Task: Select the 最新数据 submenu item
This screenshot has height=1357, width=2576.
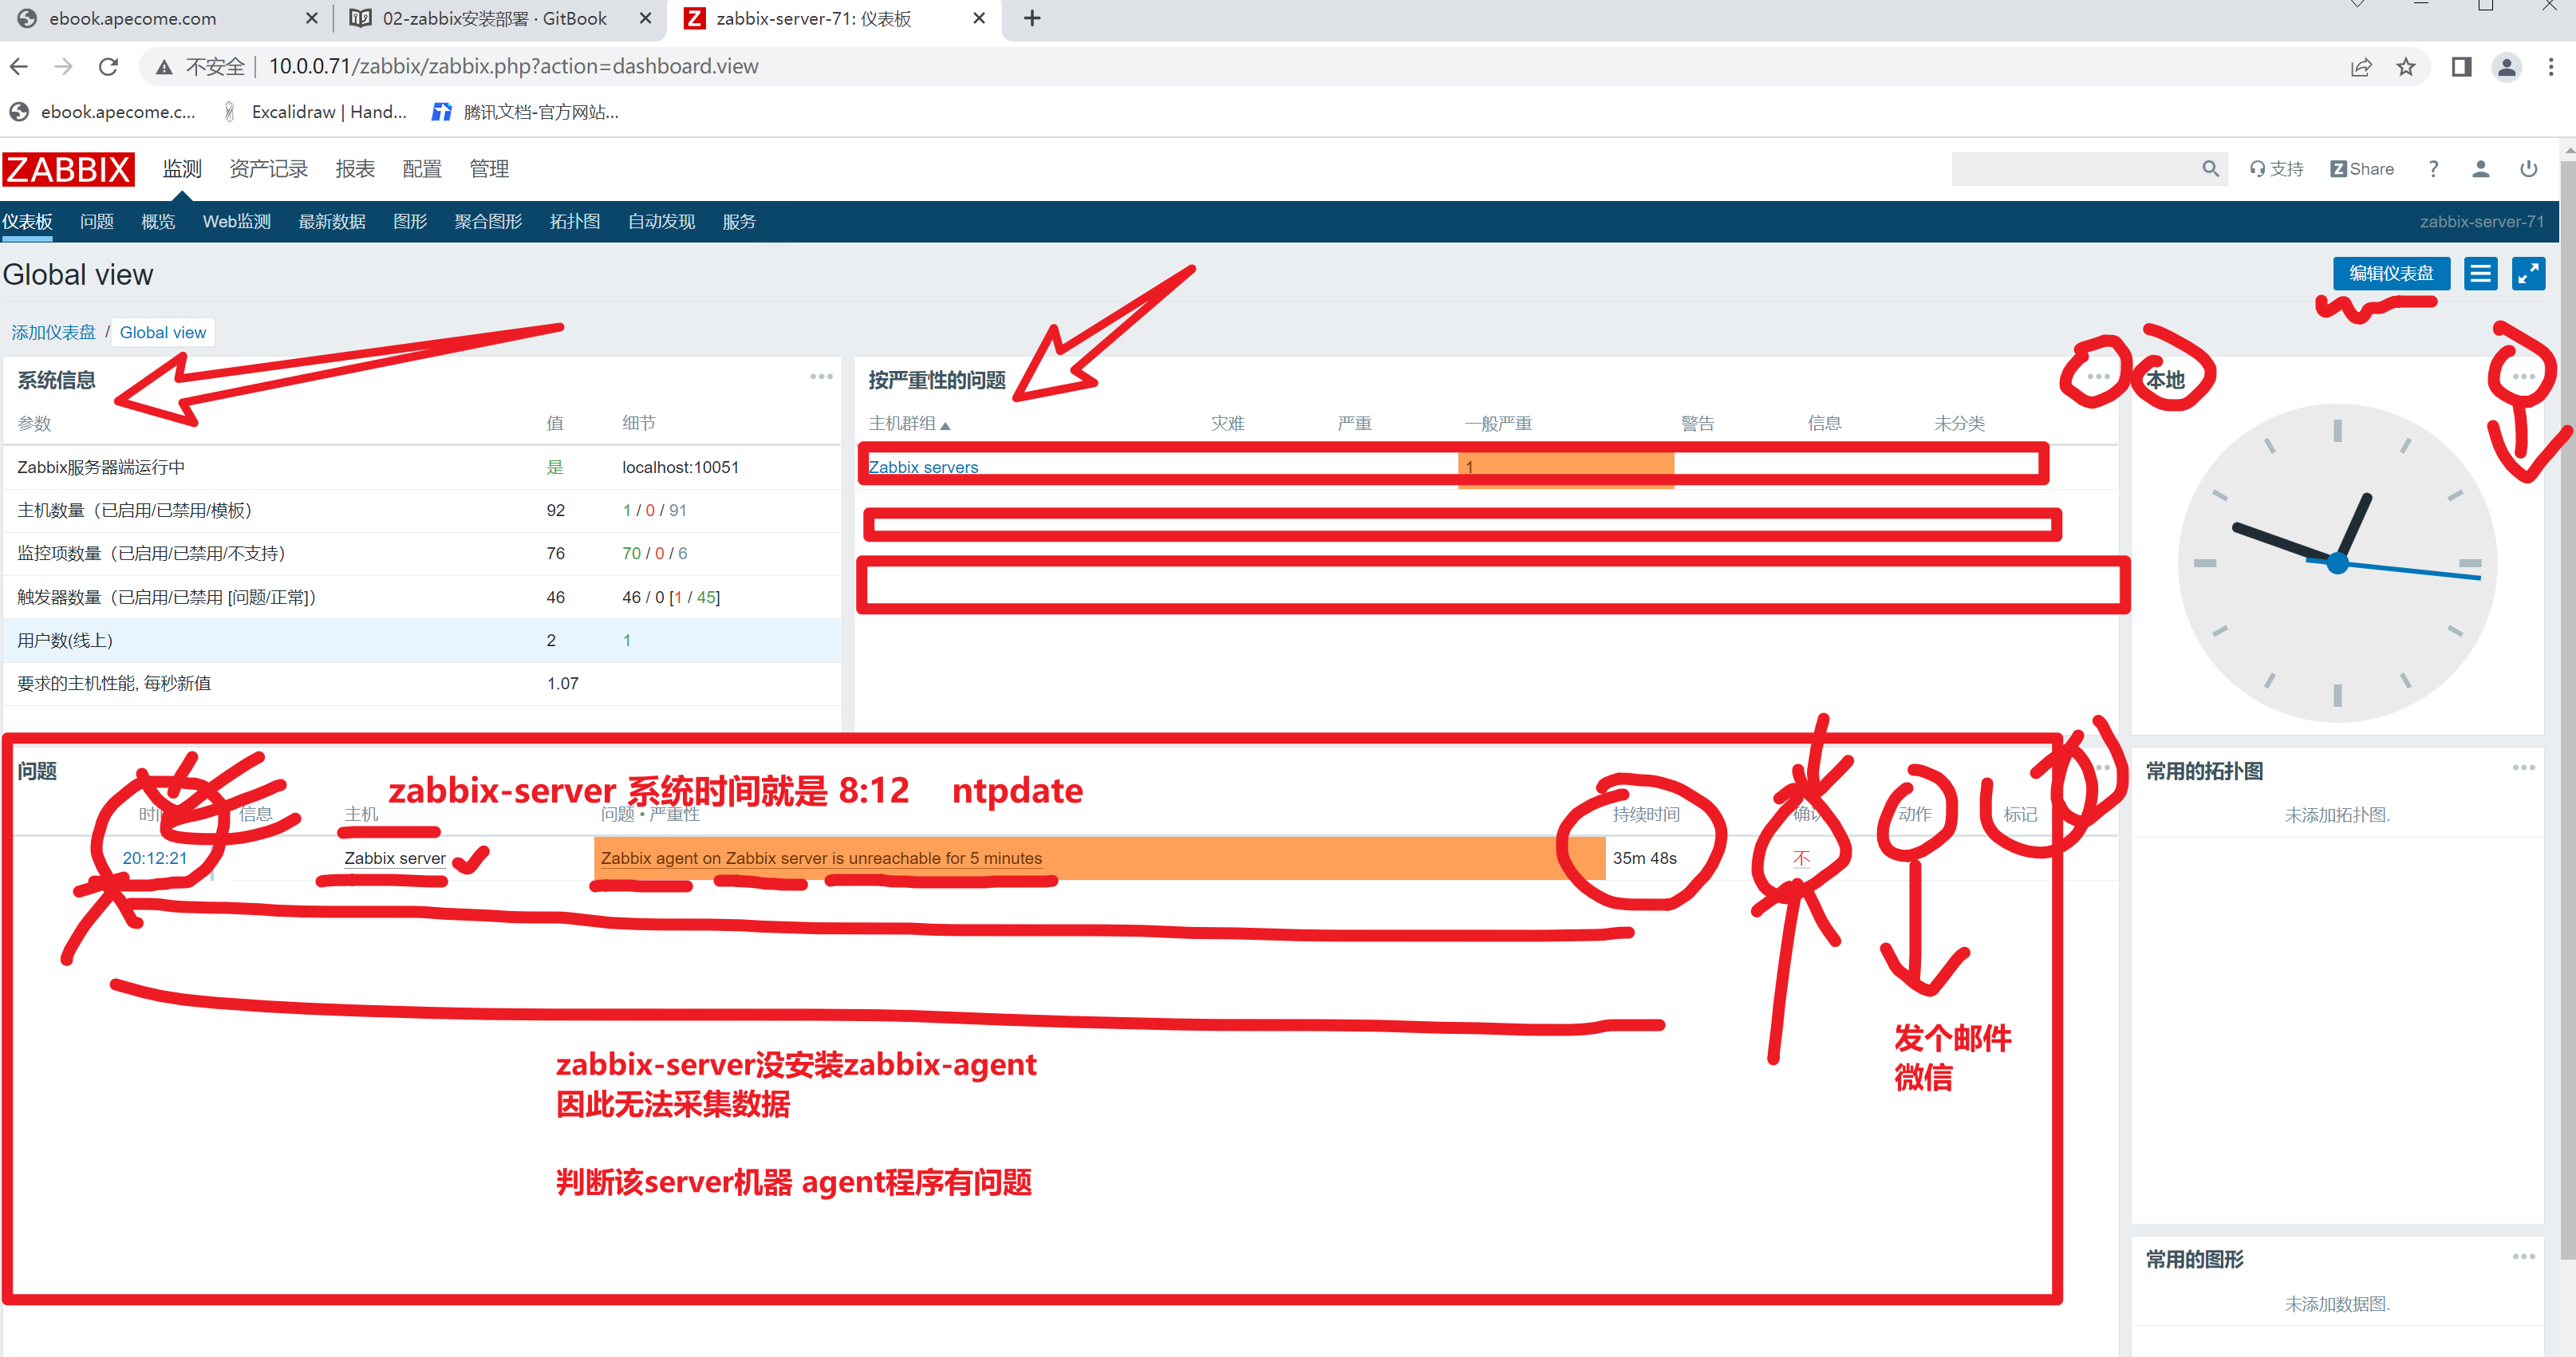Action: [x=332, y=222]
